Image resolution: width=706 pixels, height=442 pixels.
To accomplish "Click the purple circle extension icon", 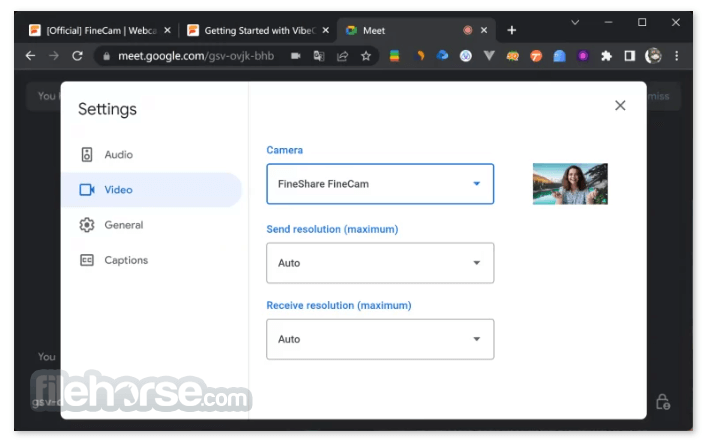I will click(x=583, y=56).
